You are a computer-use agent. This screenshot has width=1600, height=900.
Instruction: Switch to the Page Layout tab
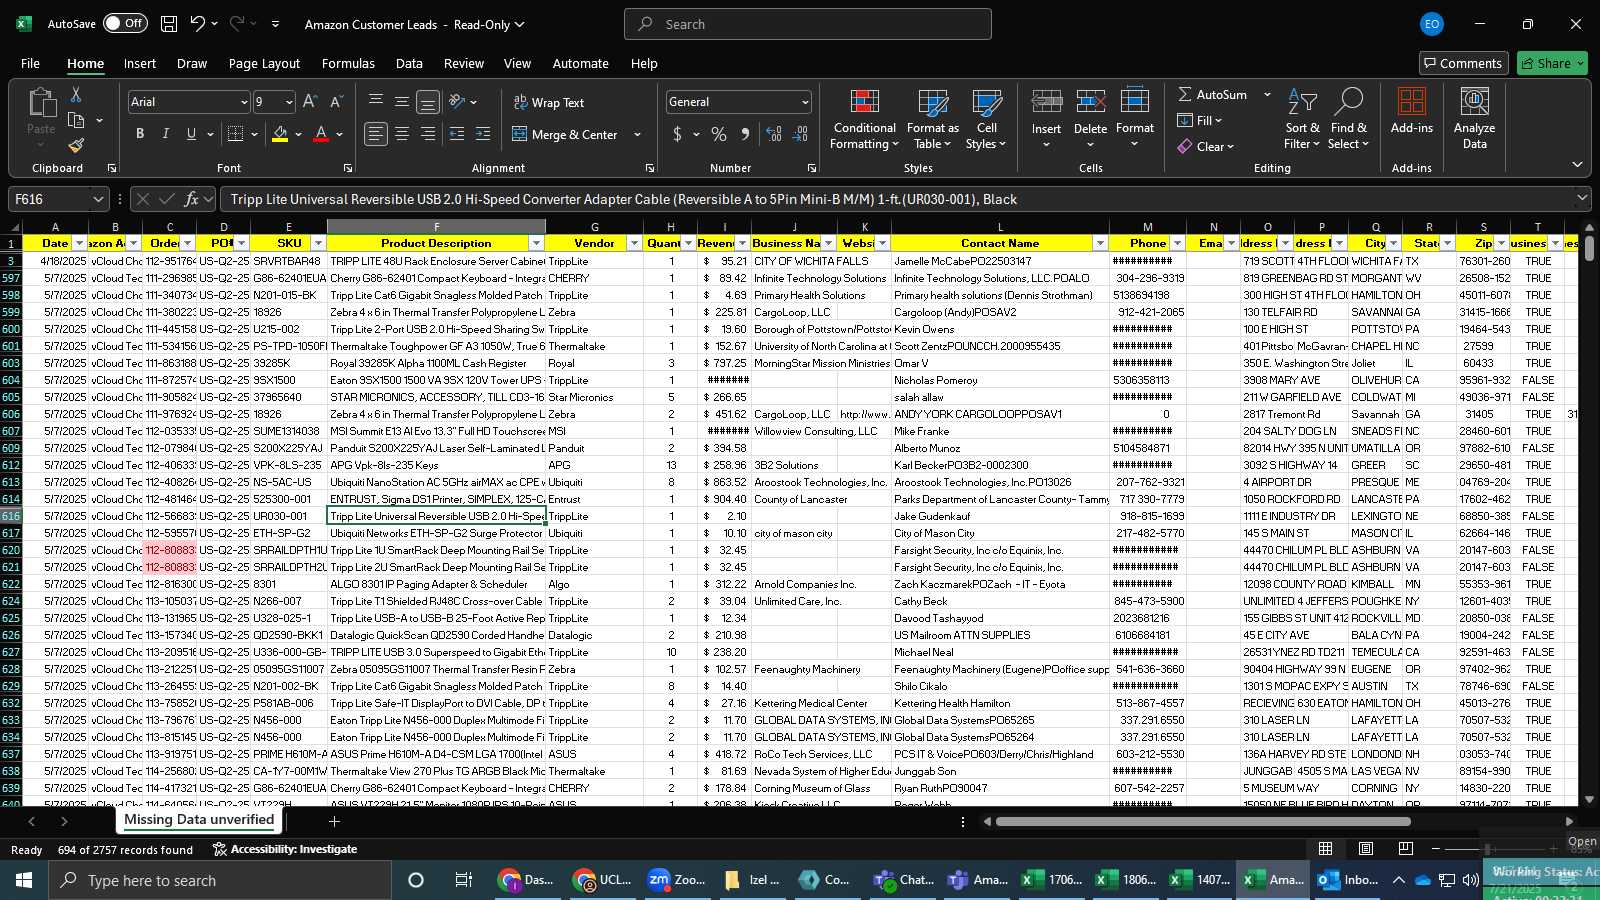click(264, 63)
